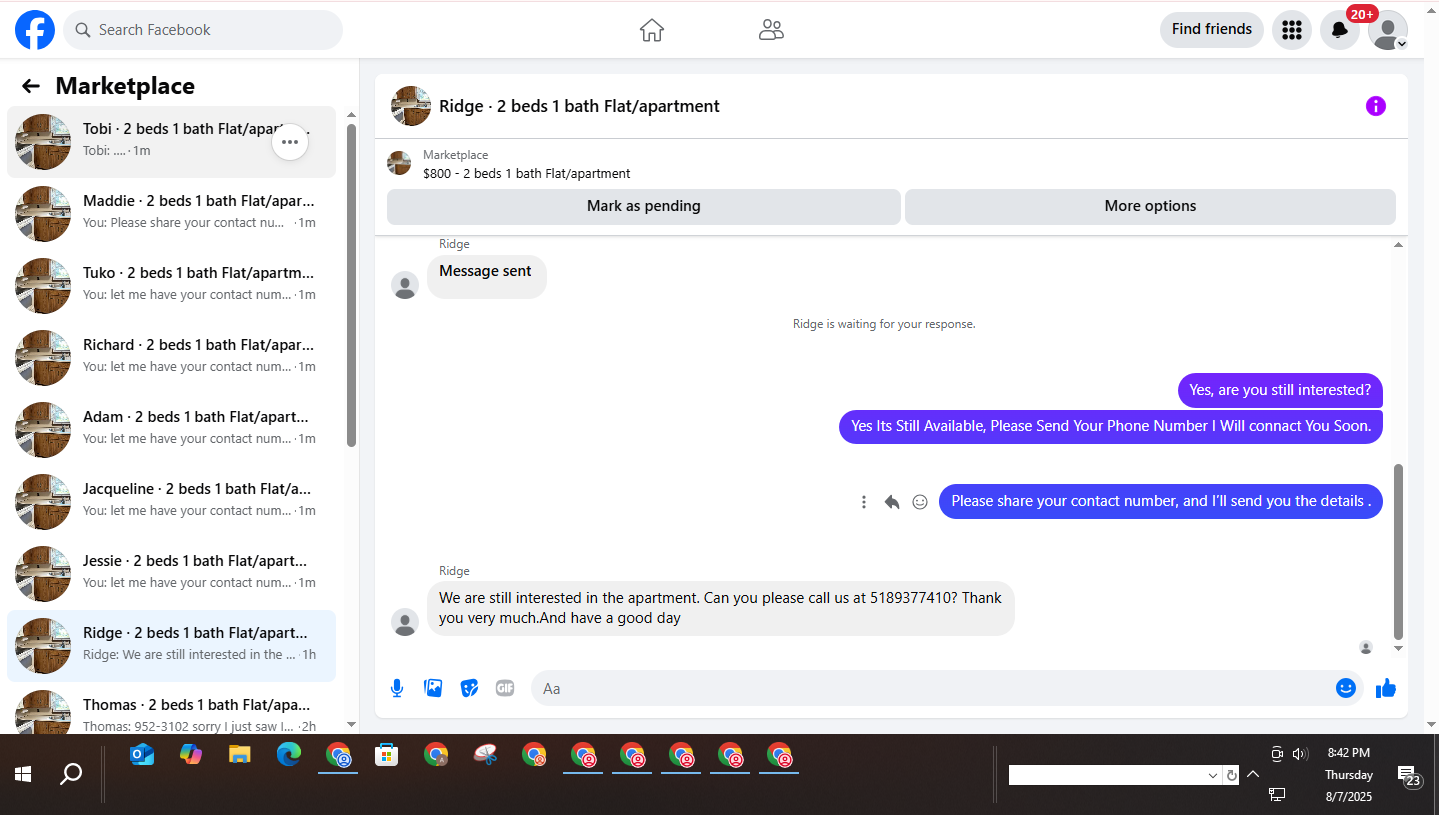The width and height of the screenshot is (1439, 815).
Task: Open Copilot from the taskbar
Action: point(191,755)
